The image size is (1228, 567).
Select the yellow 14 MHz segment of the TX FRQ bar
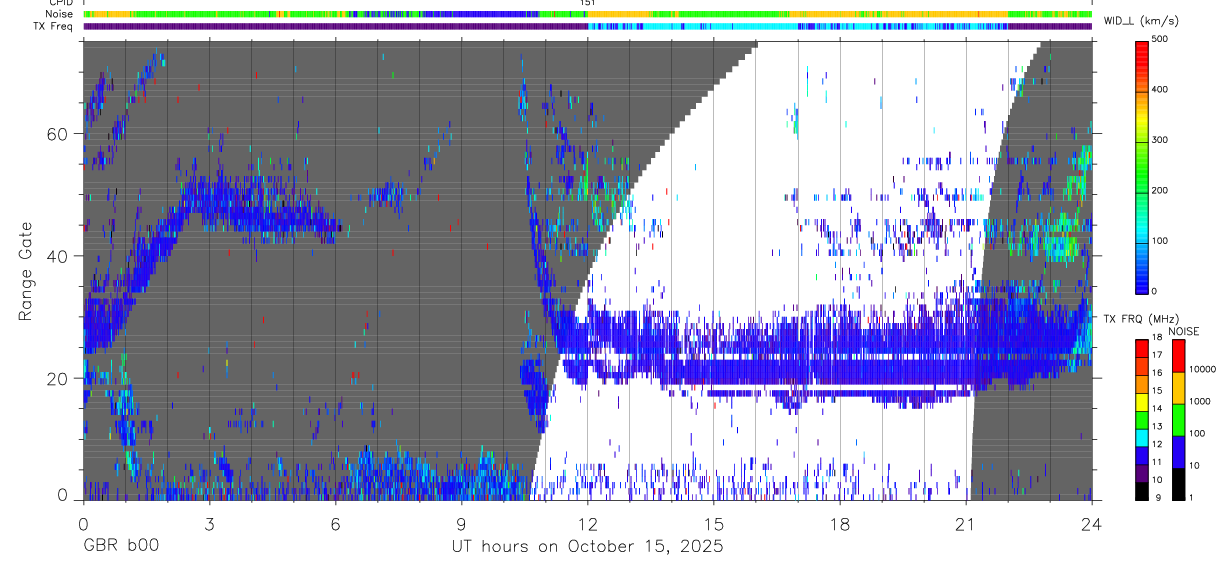coord(1142,403)
